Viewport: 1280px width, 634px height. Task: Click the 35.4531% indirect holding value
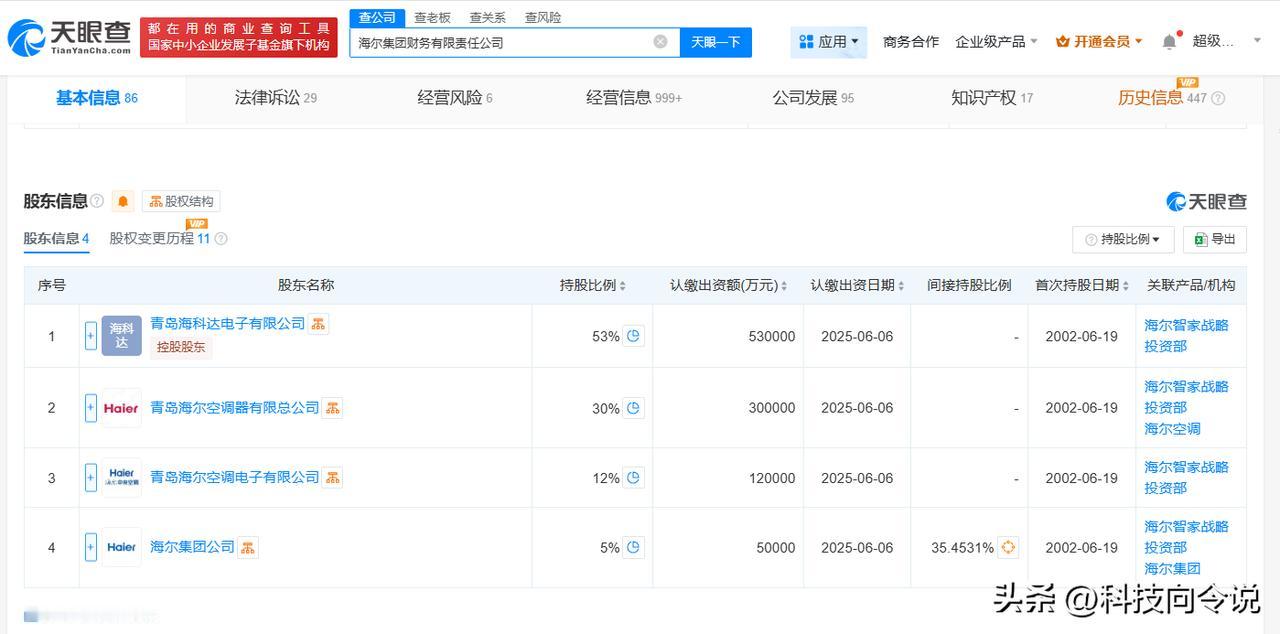[962, 547]
